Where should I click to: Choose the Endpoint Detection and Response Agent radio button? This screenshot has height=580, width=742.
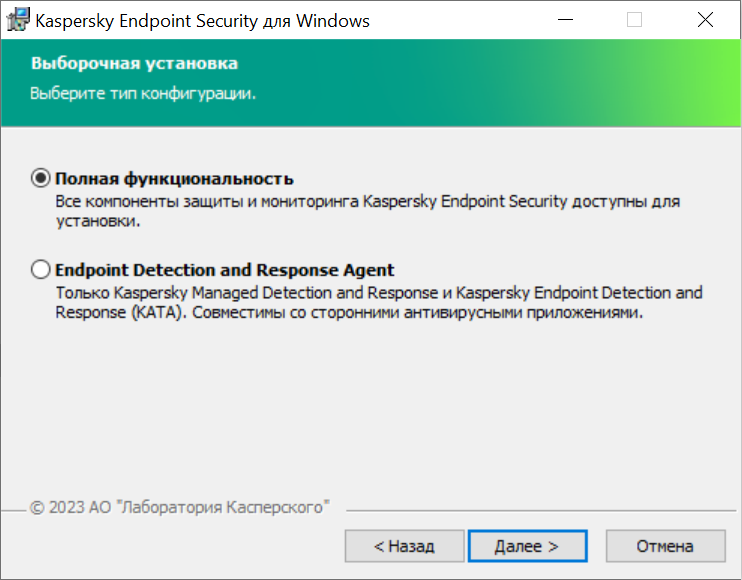click(41, 269)
